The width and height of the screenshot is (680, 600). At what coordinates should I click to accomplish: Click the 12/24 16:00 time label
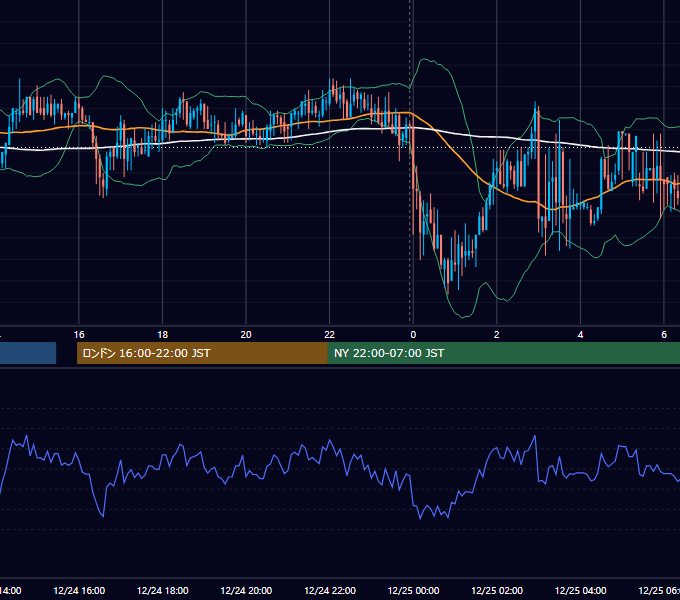pos(79,590)
